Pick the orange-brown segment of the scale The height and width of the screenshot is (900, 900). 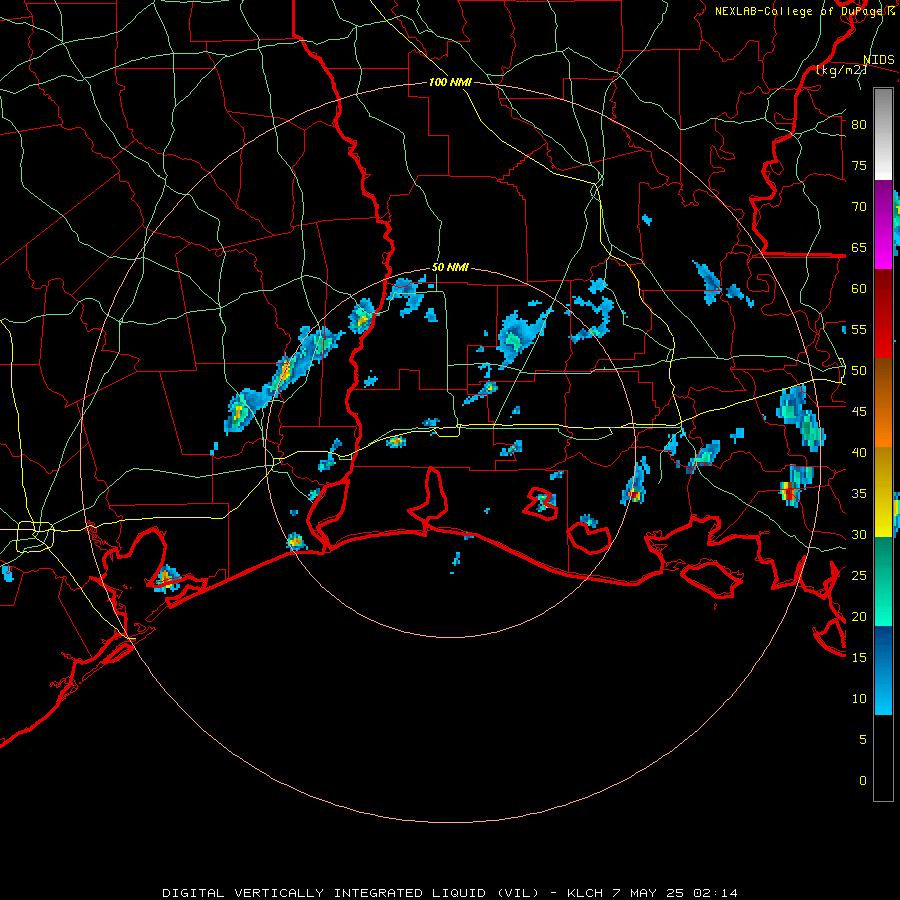(x=883, y=402)
